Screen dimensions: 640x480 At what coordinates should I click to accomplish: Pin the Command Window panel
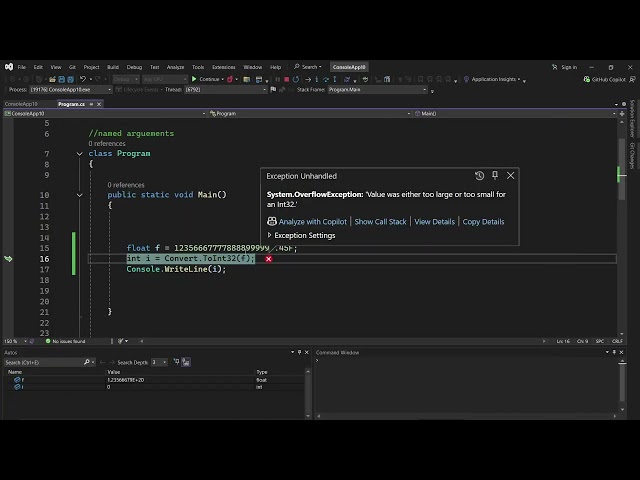coord(614,352)
